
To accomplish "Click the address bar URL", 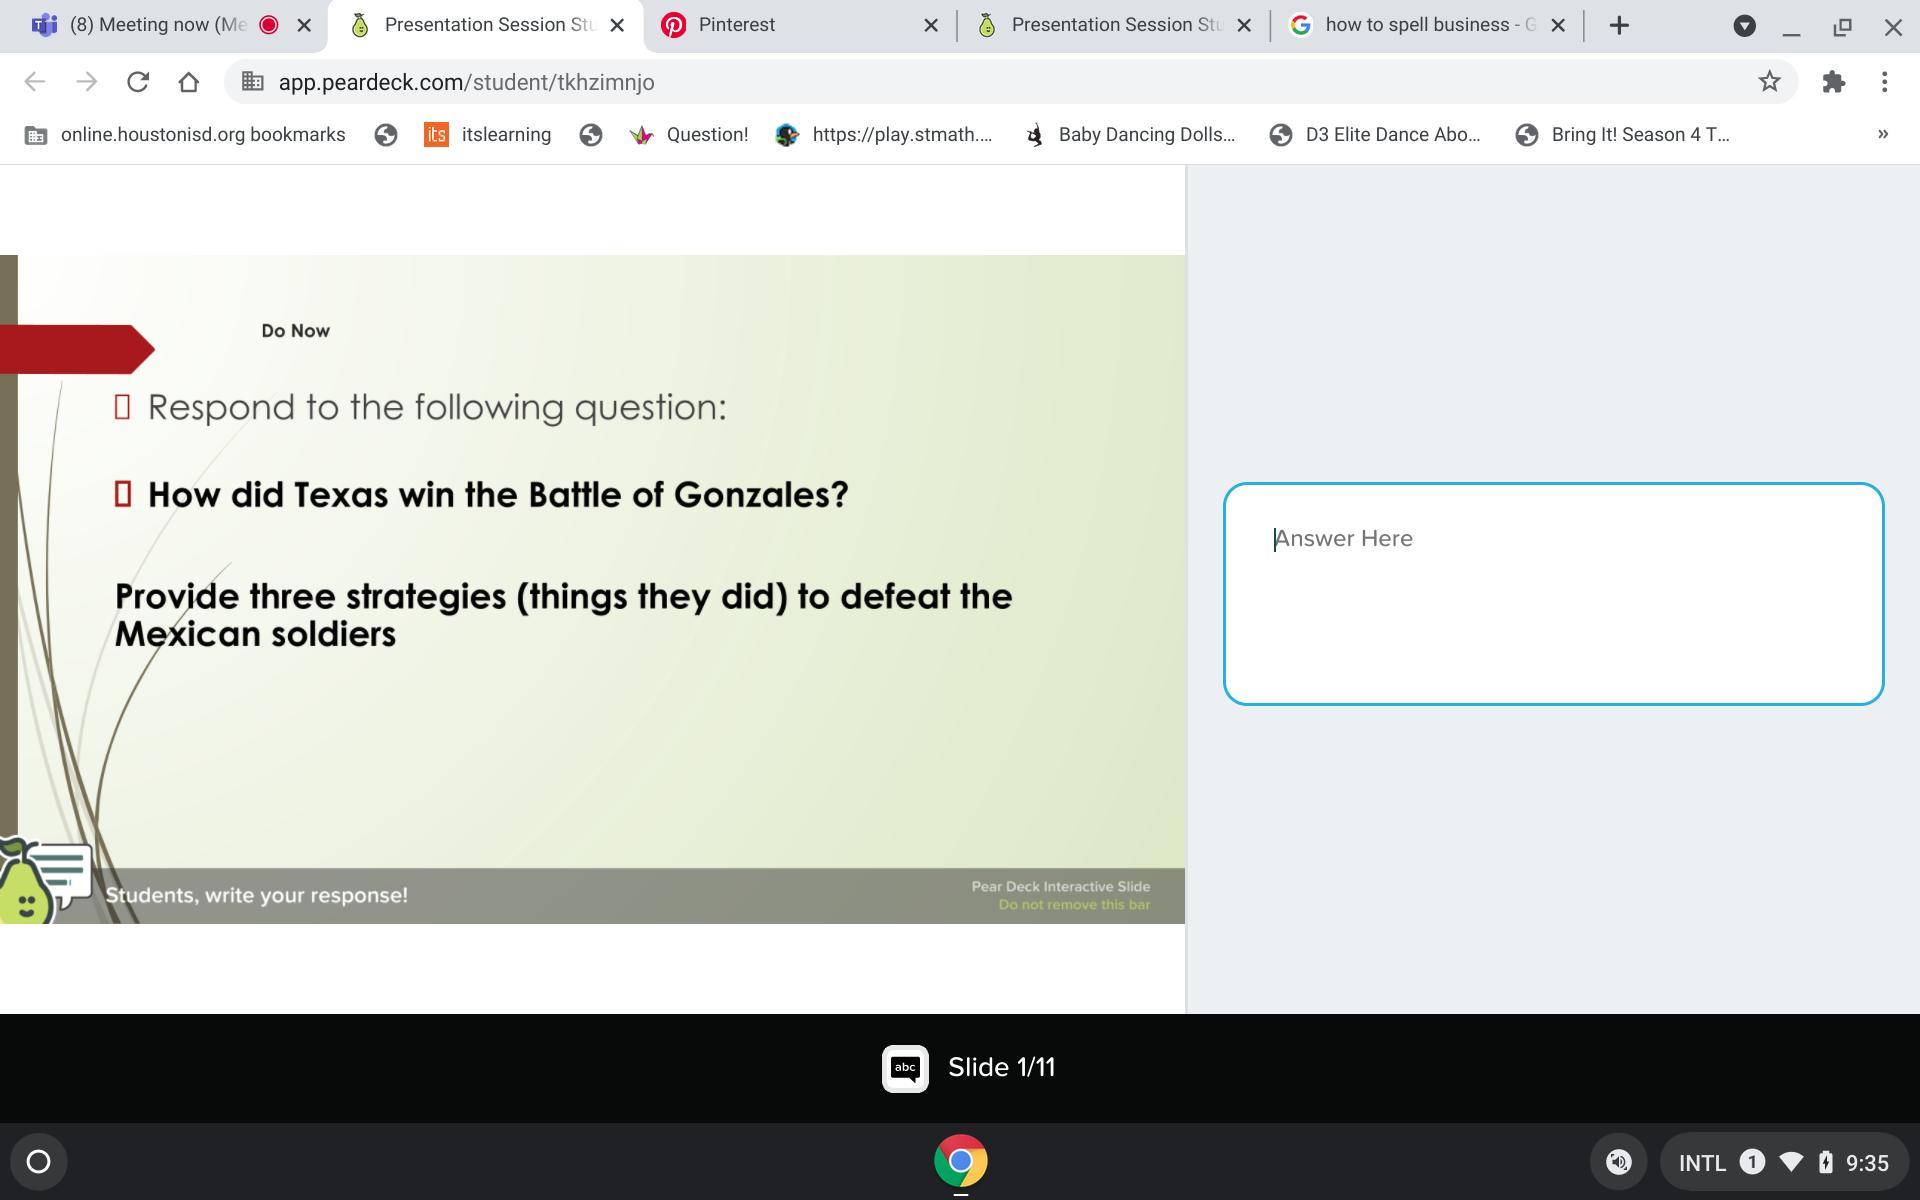I will click(466, 82).
